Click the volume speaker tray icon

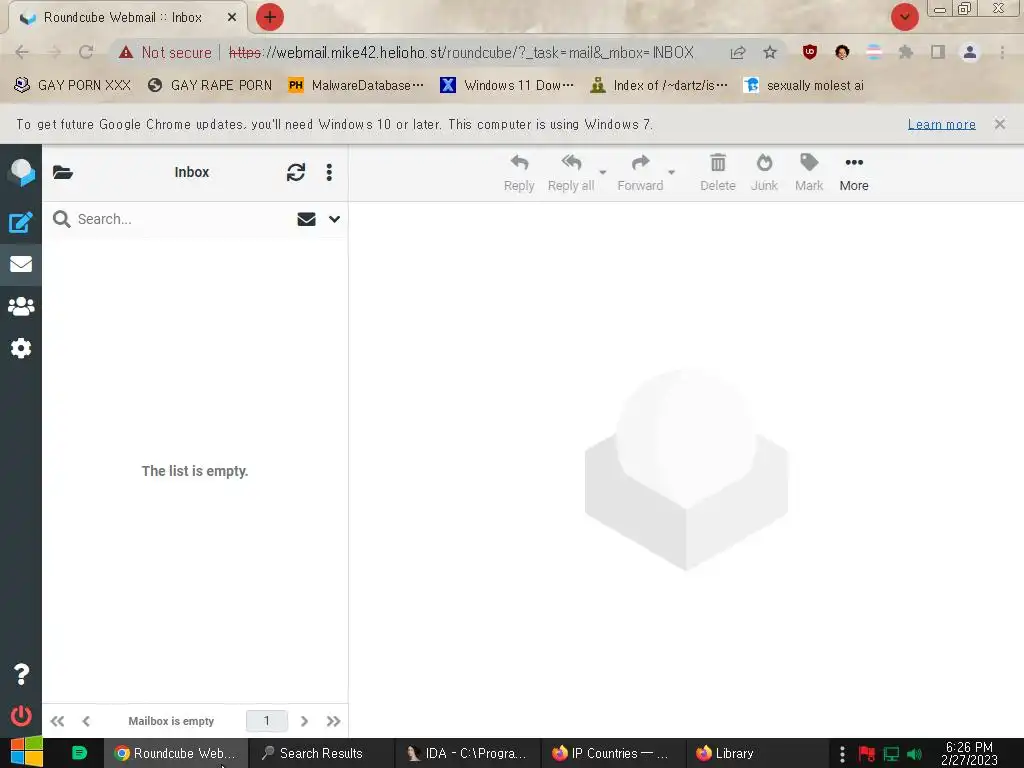(x=914, y=754)
